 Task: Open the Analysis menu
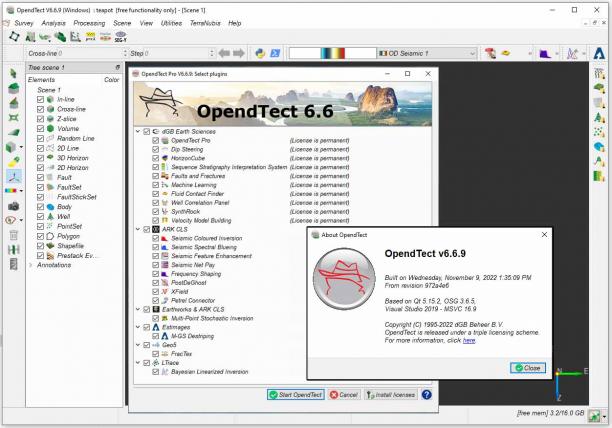click(x=53, y=23)
